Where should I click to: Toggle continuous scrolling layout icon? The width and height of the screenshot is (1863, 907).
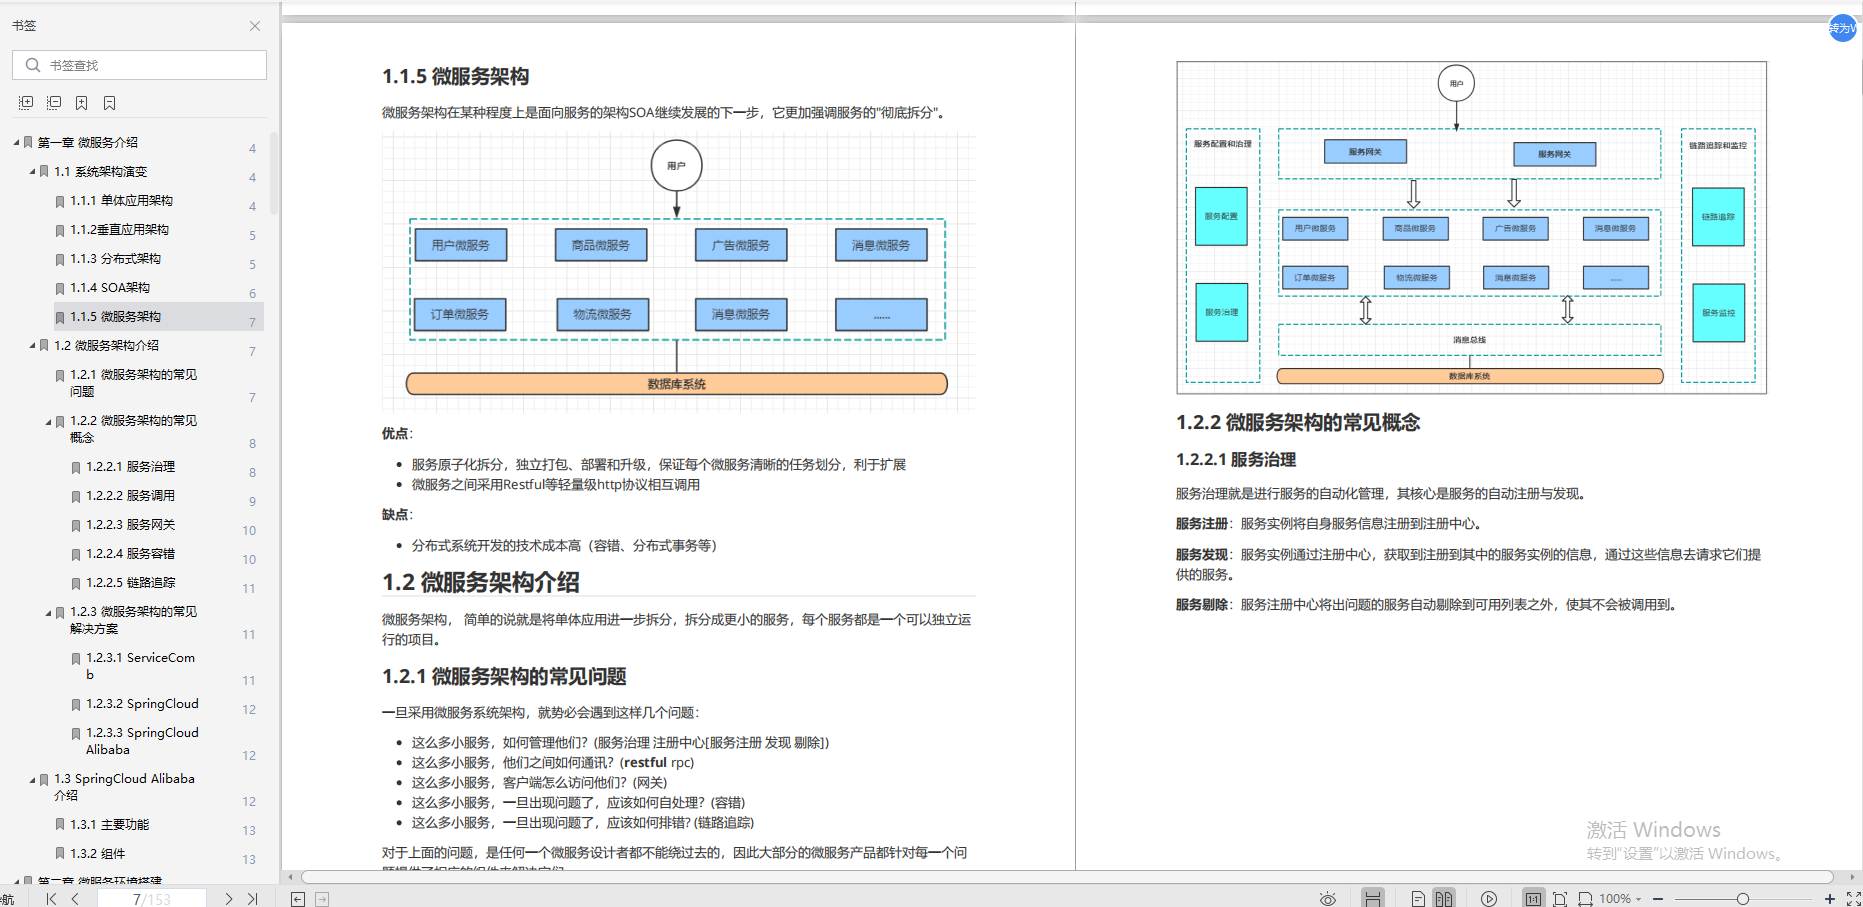[1373, 899]
